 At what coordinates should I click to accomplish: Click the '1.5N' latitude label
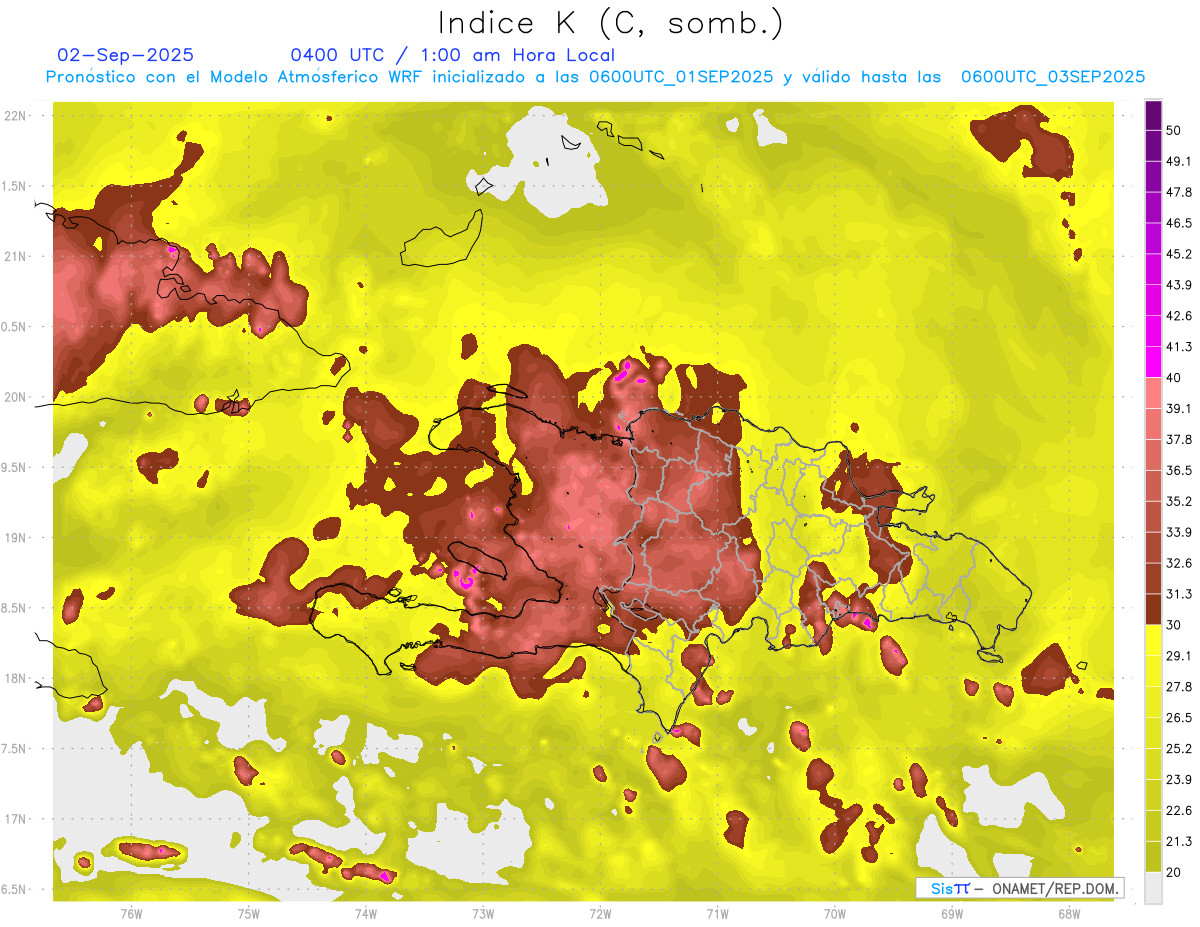pos(16,186)
